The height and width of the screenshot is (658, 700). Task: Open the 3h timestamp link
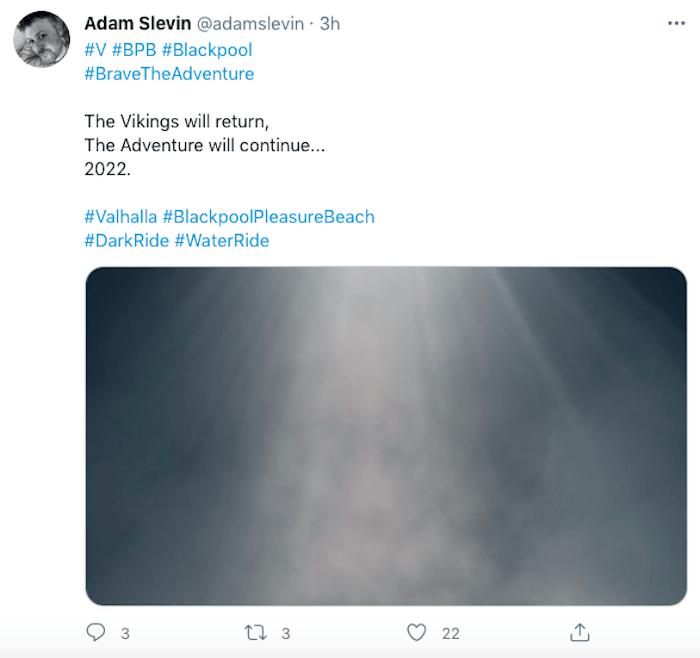point(330,23)
